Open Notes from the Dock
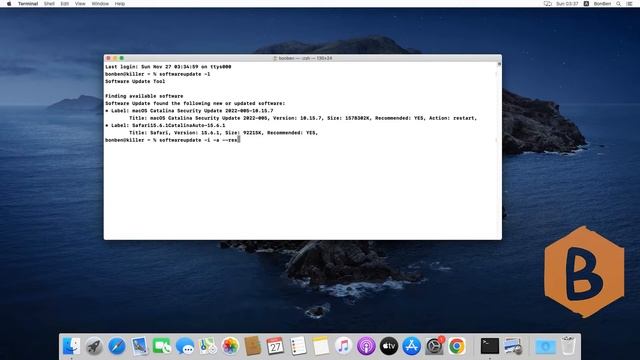 [321, 346]
